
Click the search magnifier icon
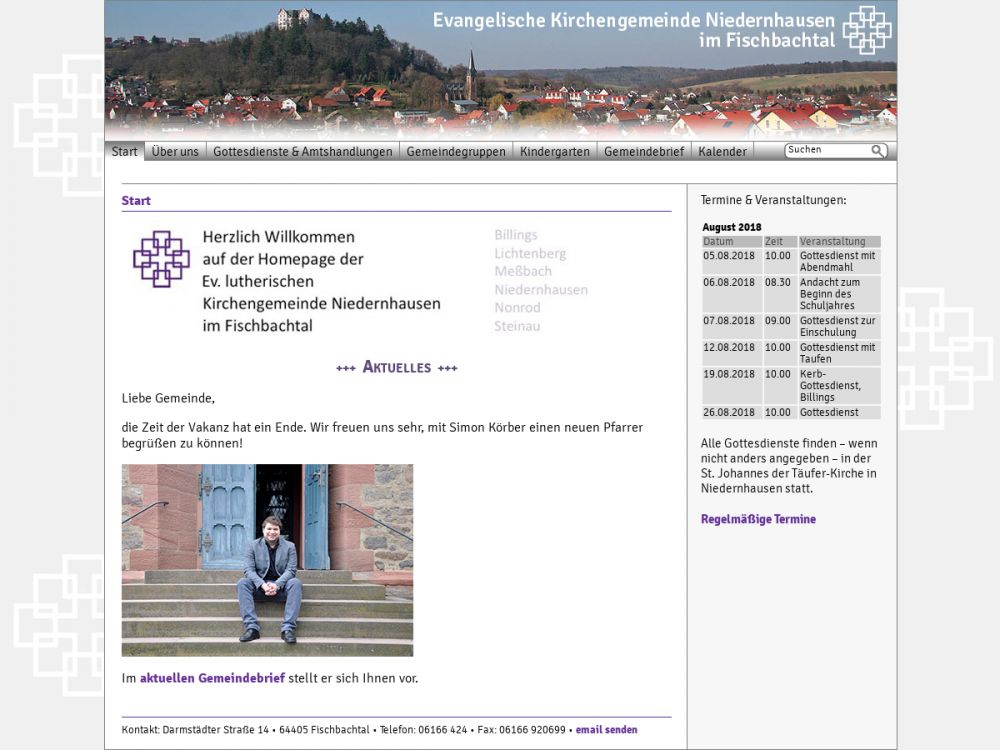pyautogui.click(x=877, y=151)
